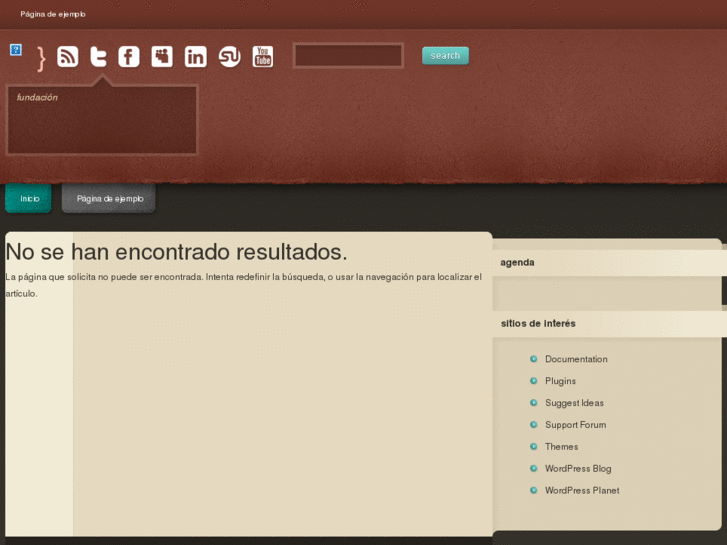Screen dimensions: 727x545
Task: Visit the Support Forum link
Action: click(x=575, y=424)
